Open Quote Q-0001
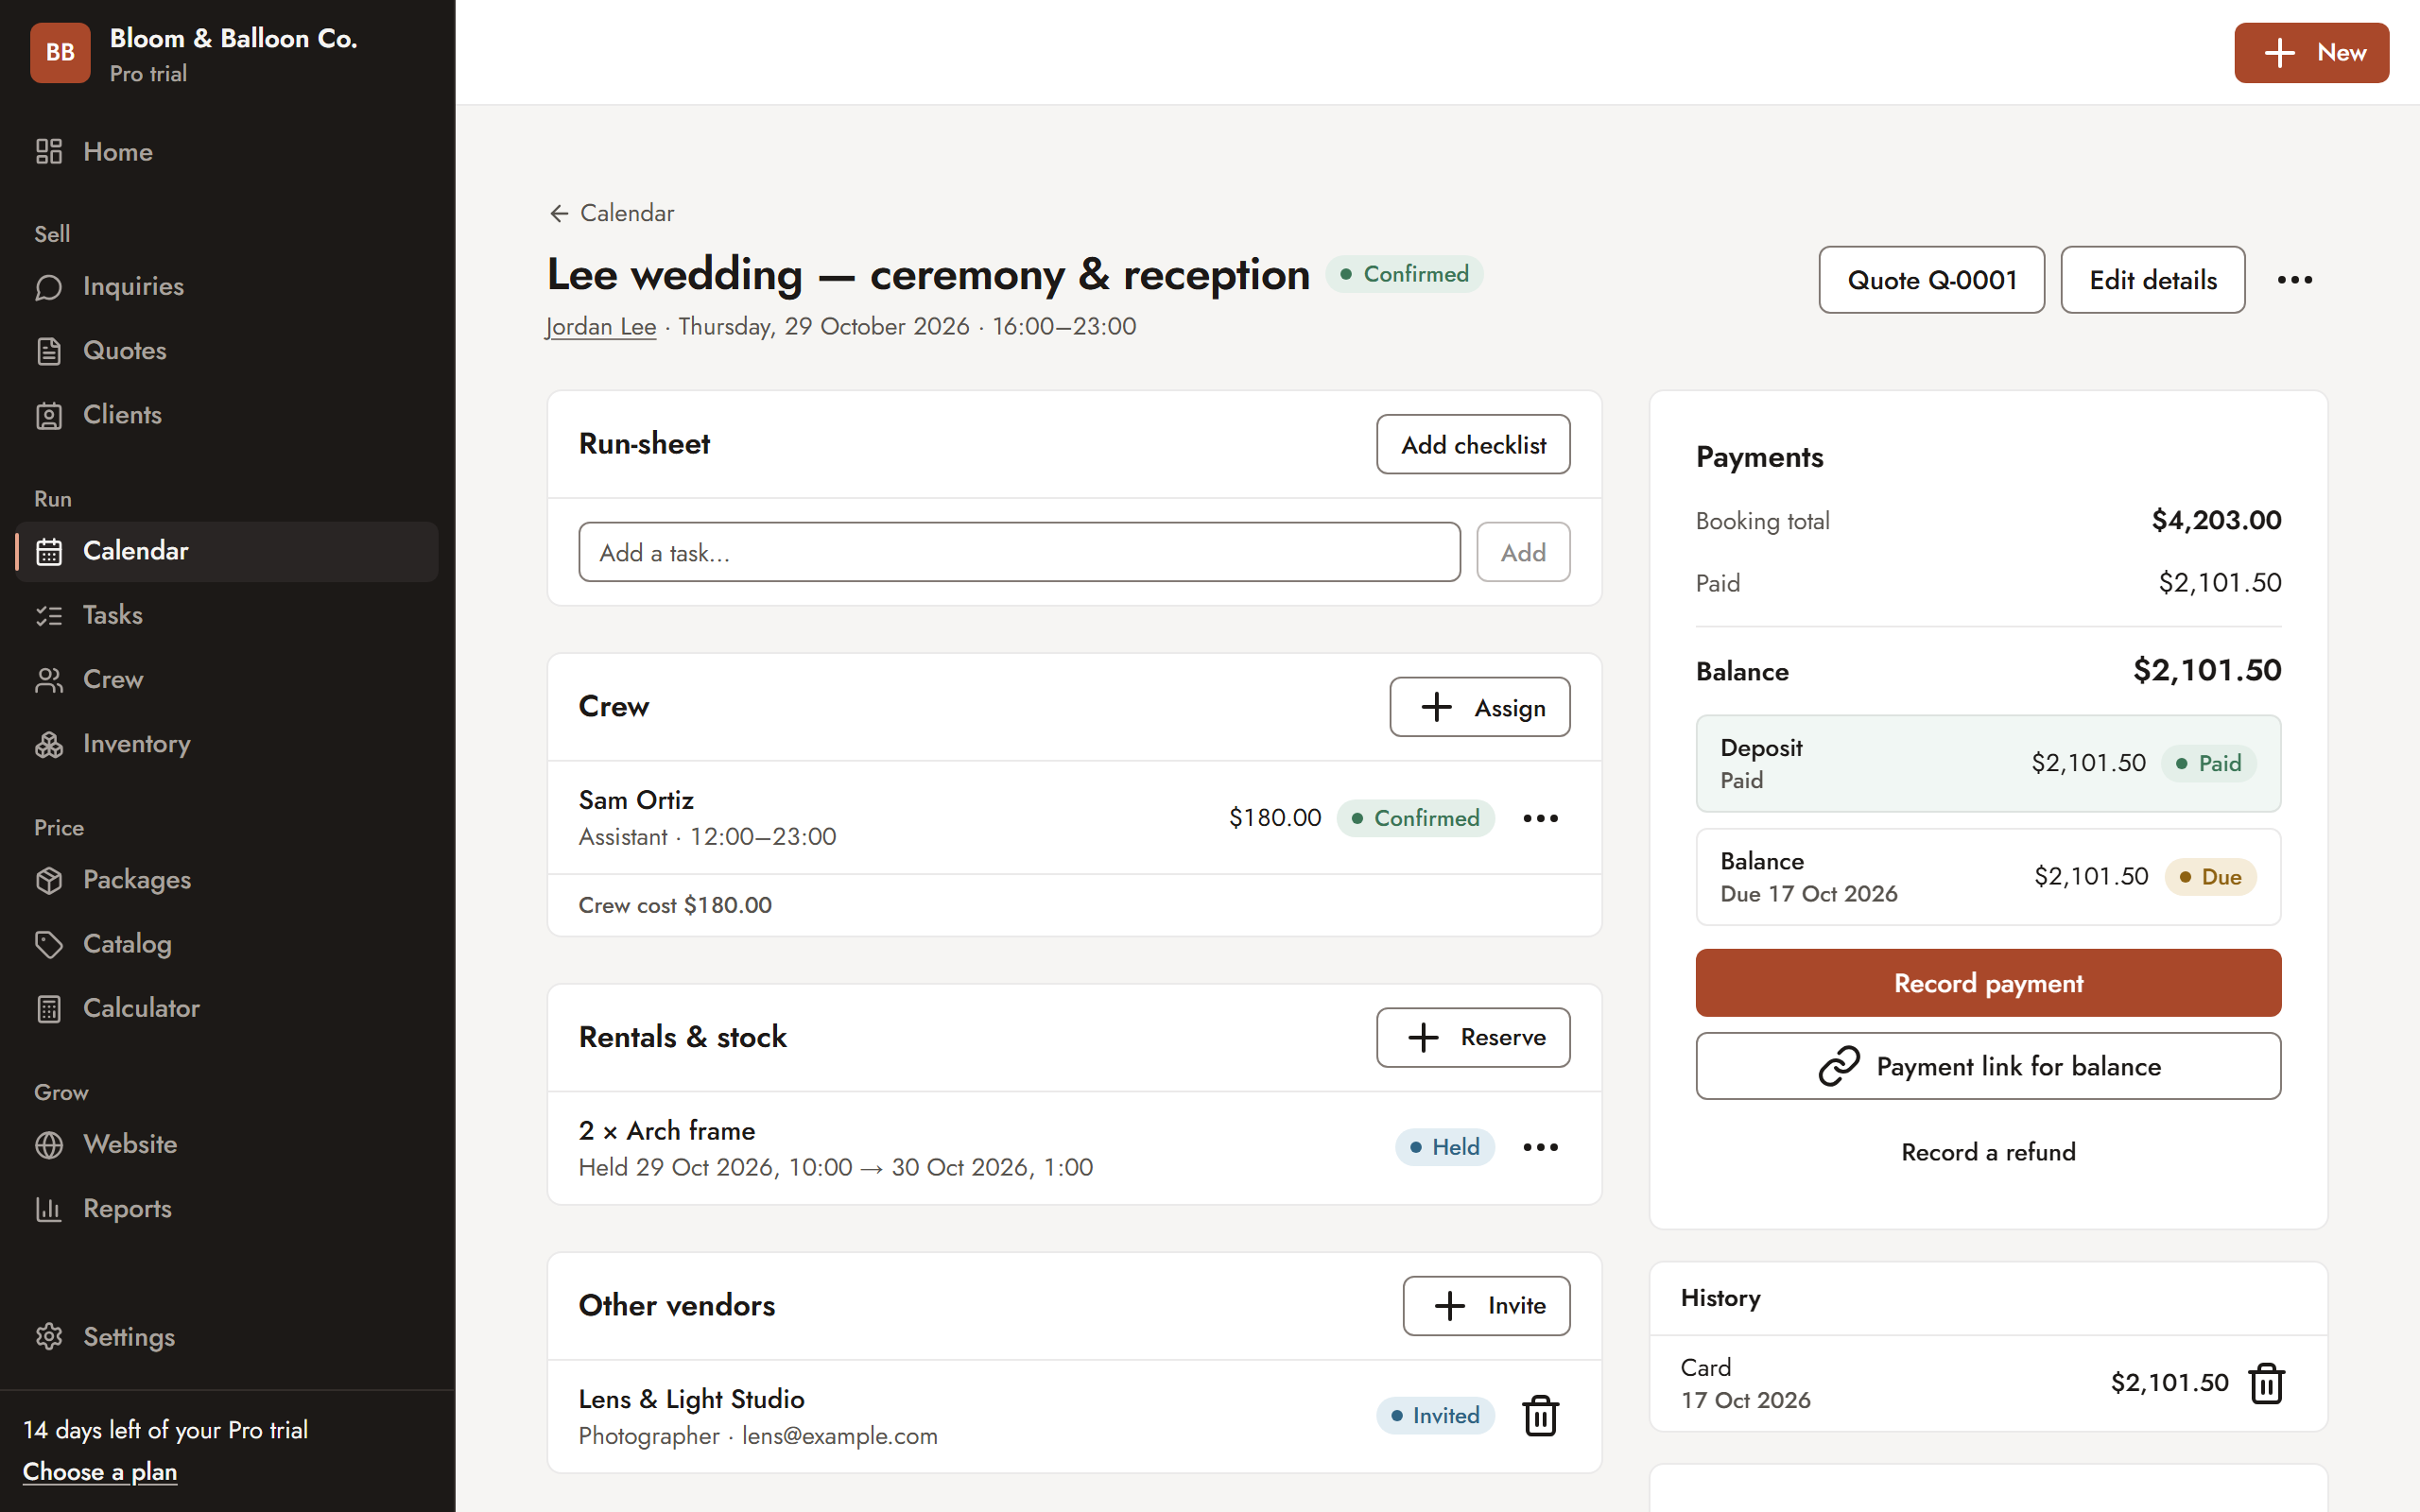The image size is (2420, 1512). 1931,280
